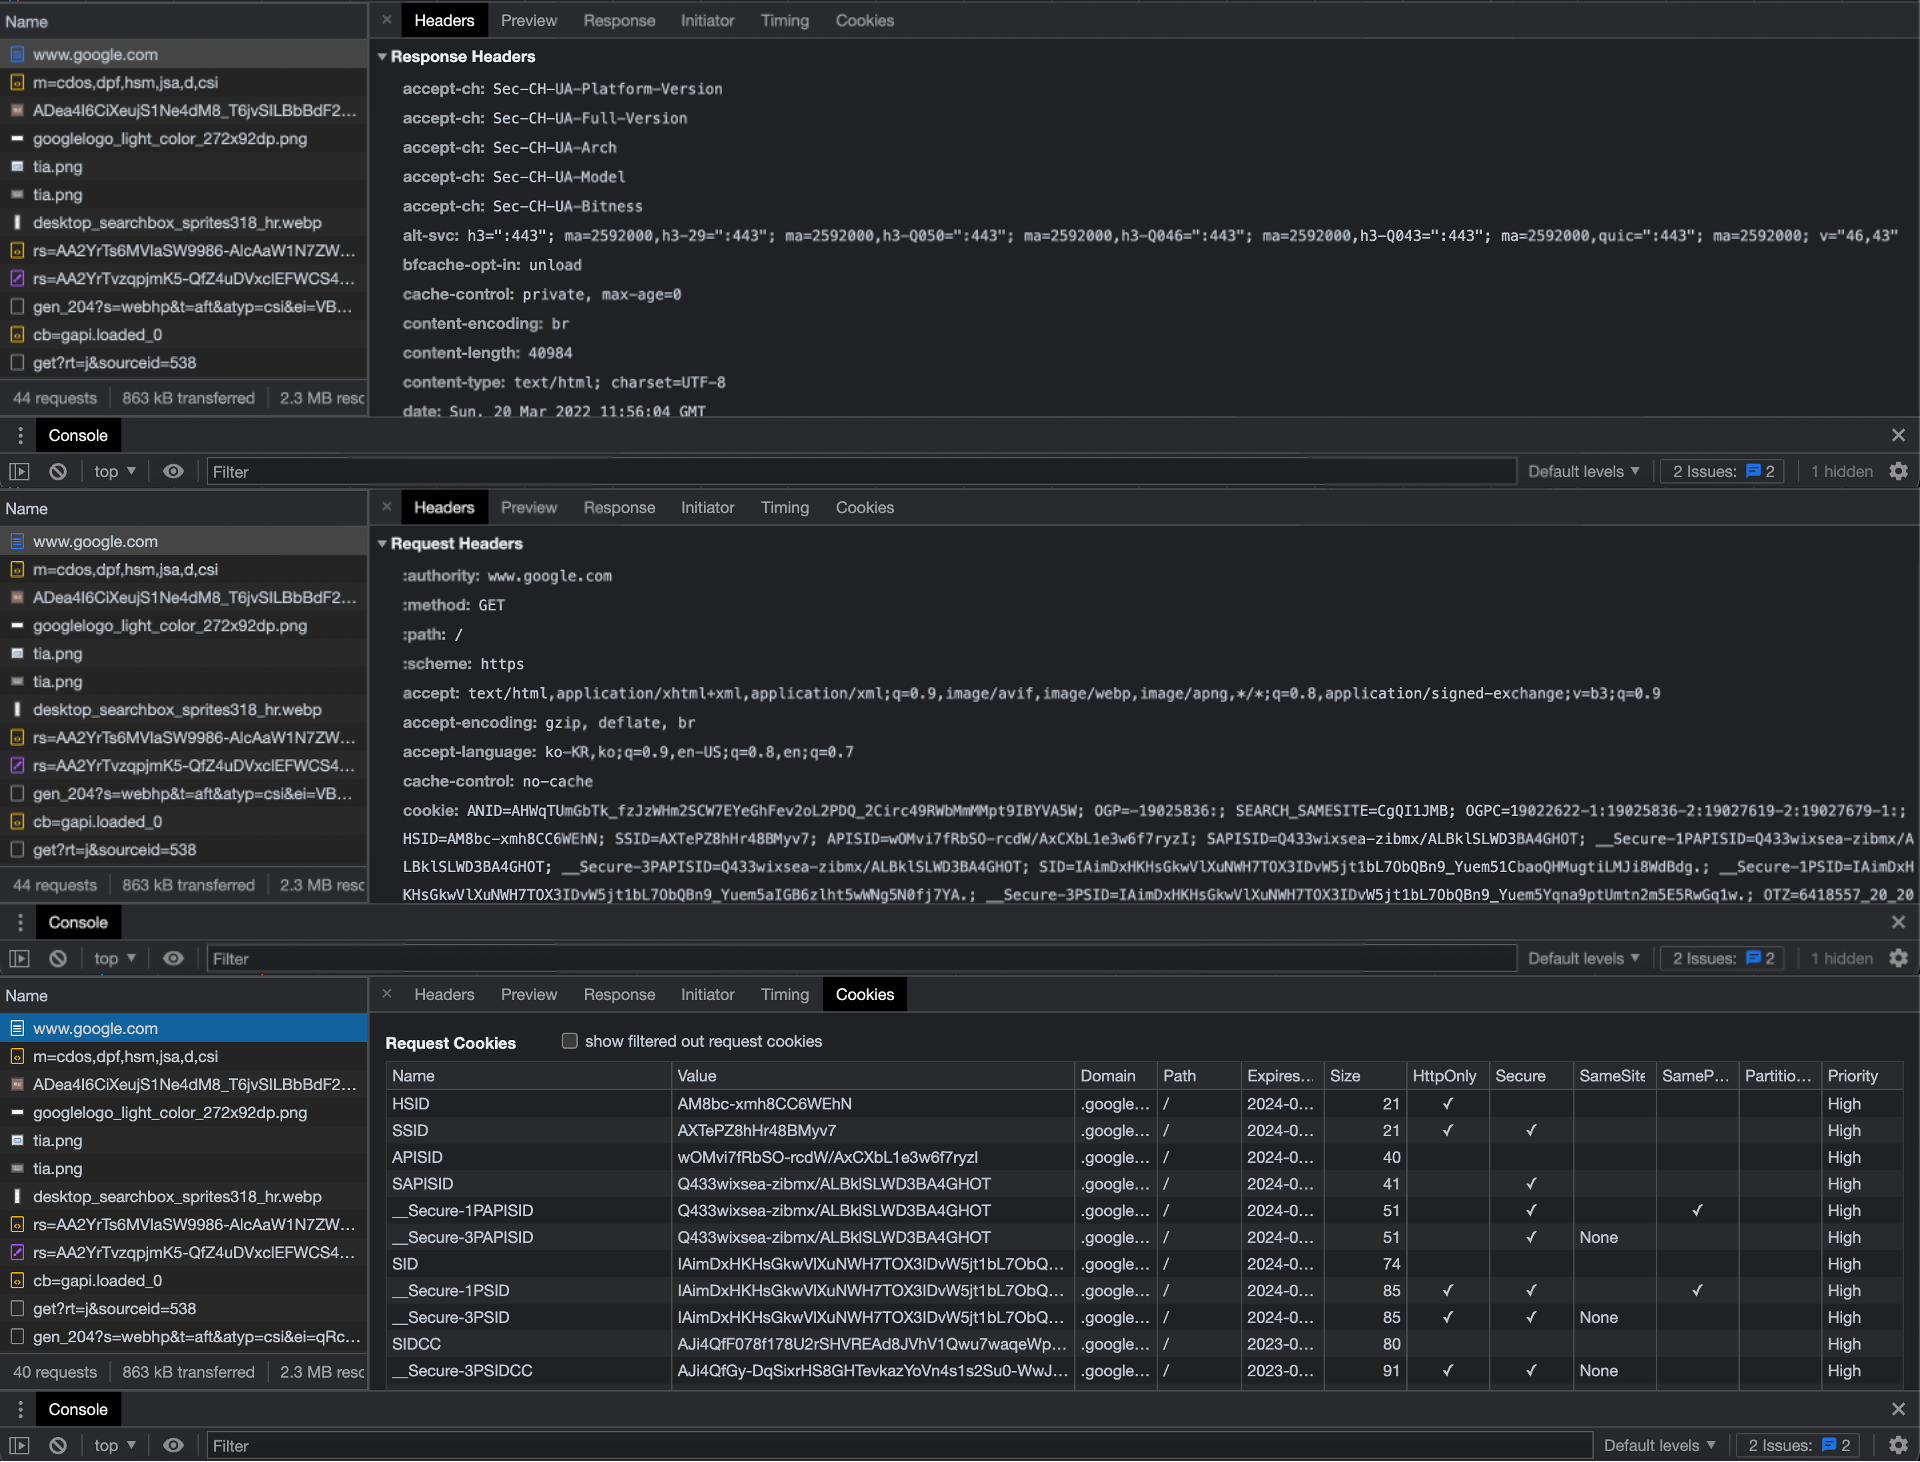Screen dimensions: 1920x1462
Task: Clear the console below Response Headers pane
Action: click(58, 471)
